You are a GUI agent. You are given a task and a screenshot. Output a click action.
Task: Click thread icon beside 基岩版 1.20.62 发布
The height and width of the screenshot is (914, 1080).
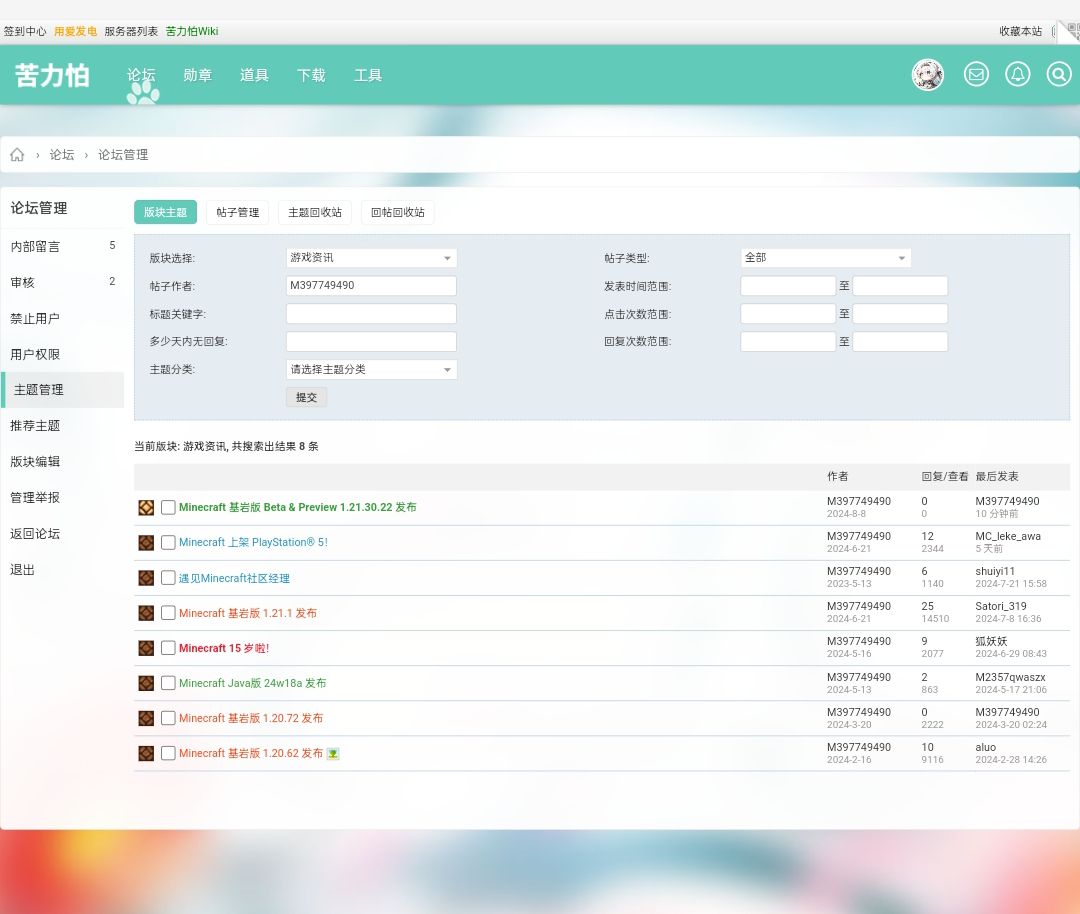(146, 754)
